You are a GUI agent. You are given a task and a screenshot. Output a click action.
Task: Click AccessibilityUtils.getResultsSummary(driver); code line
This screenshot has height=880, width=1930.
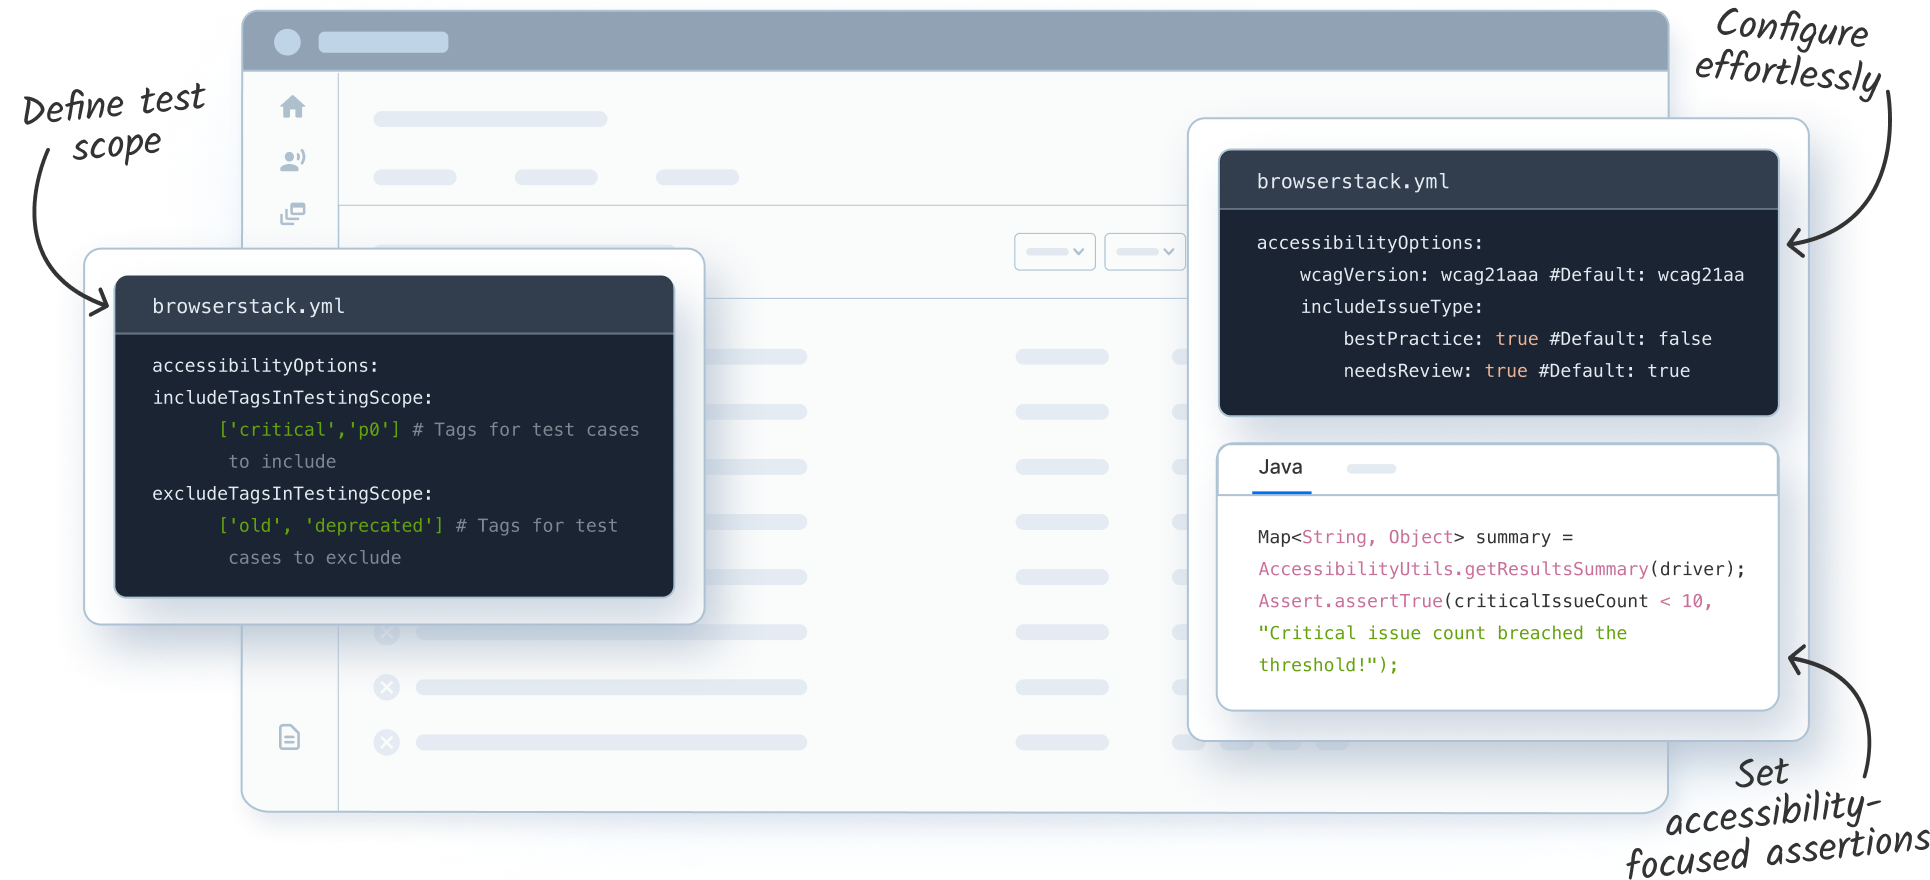point(1501,569)
